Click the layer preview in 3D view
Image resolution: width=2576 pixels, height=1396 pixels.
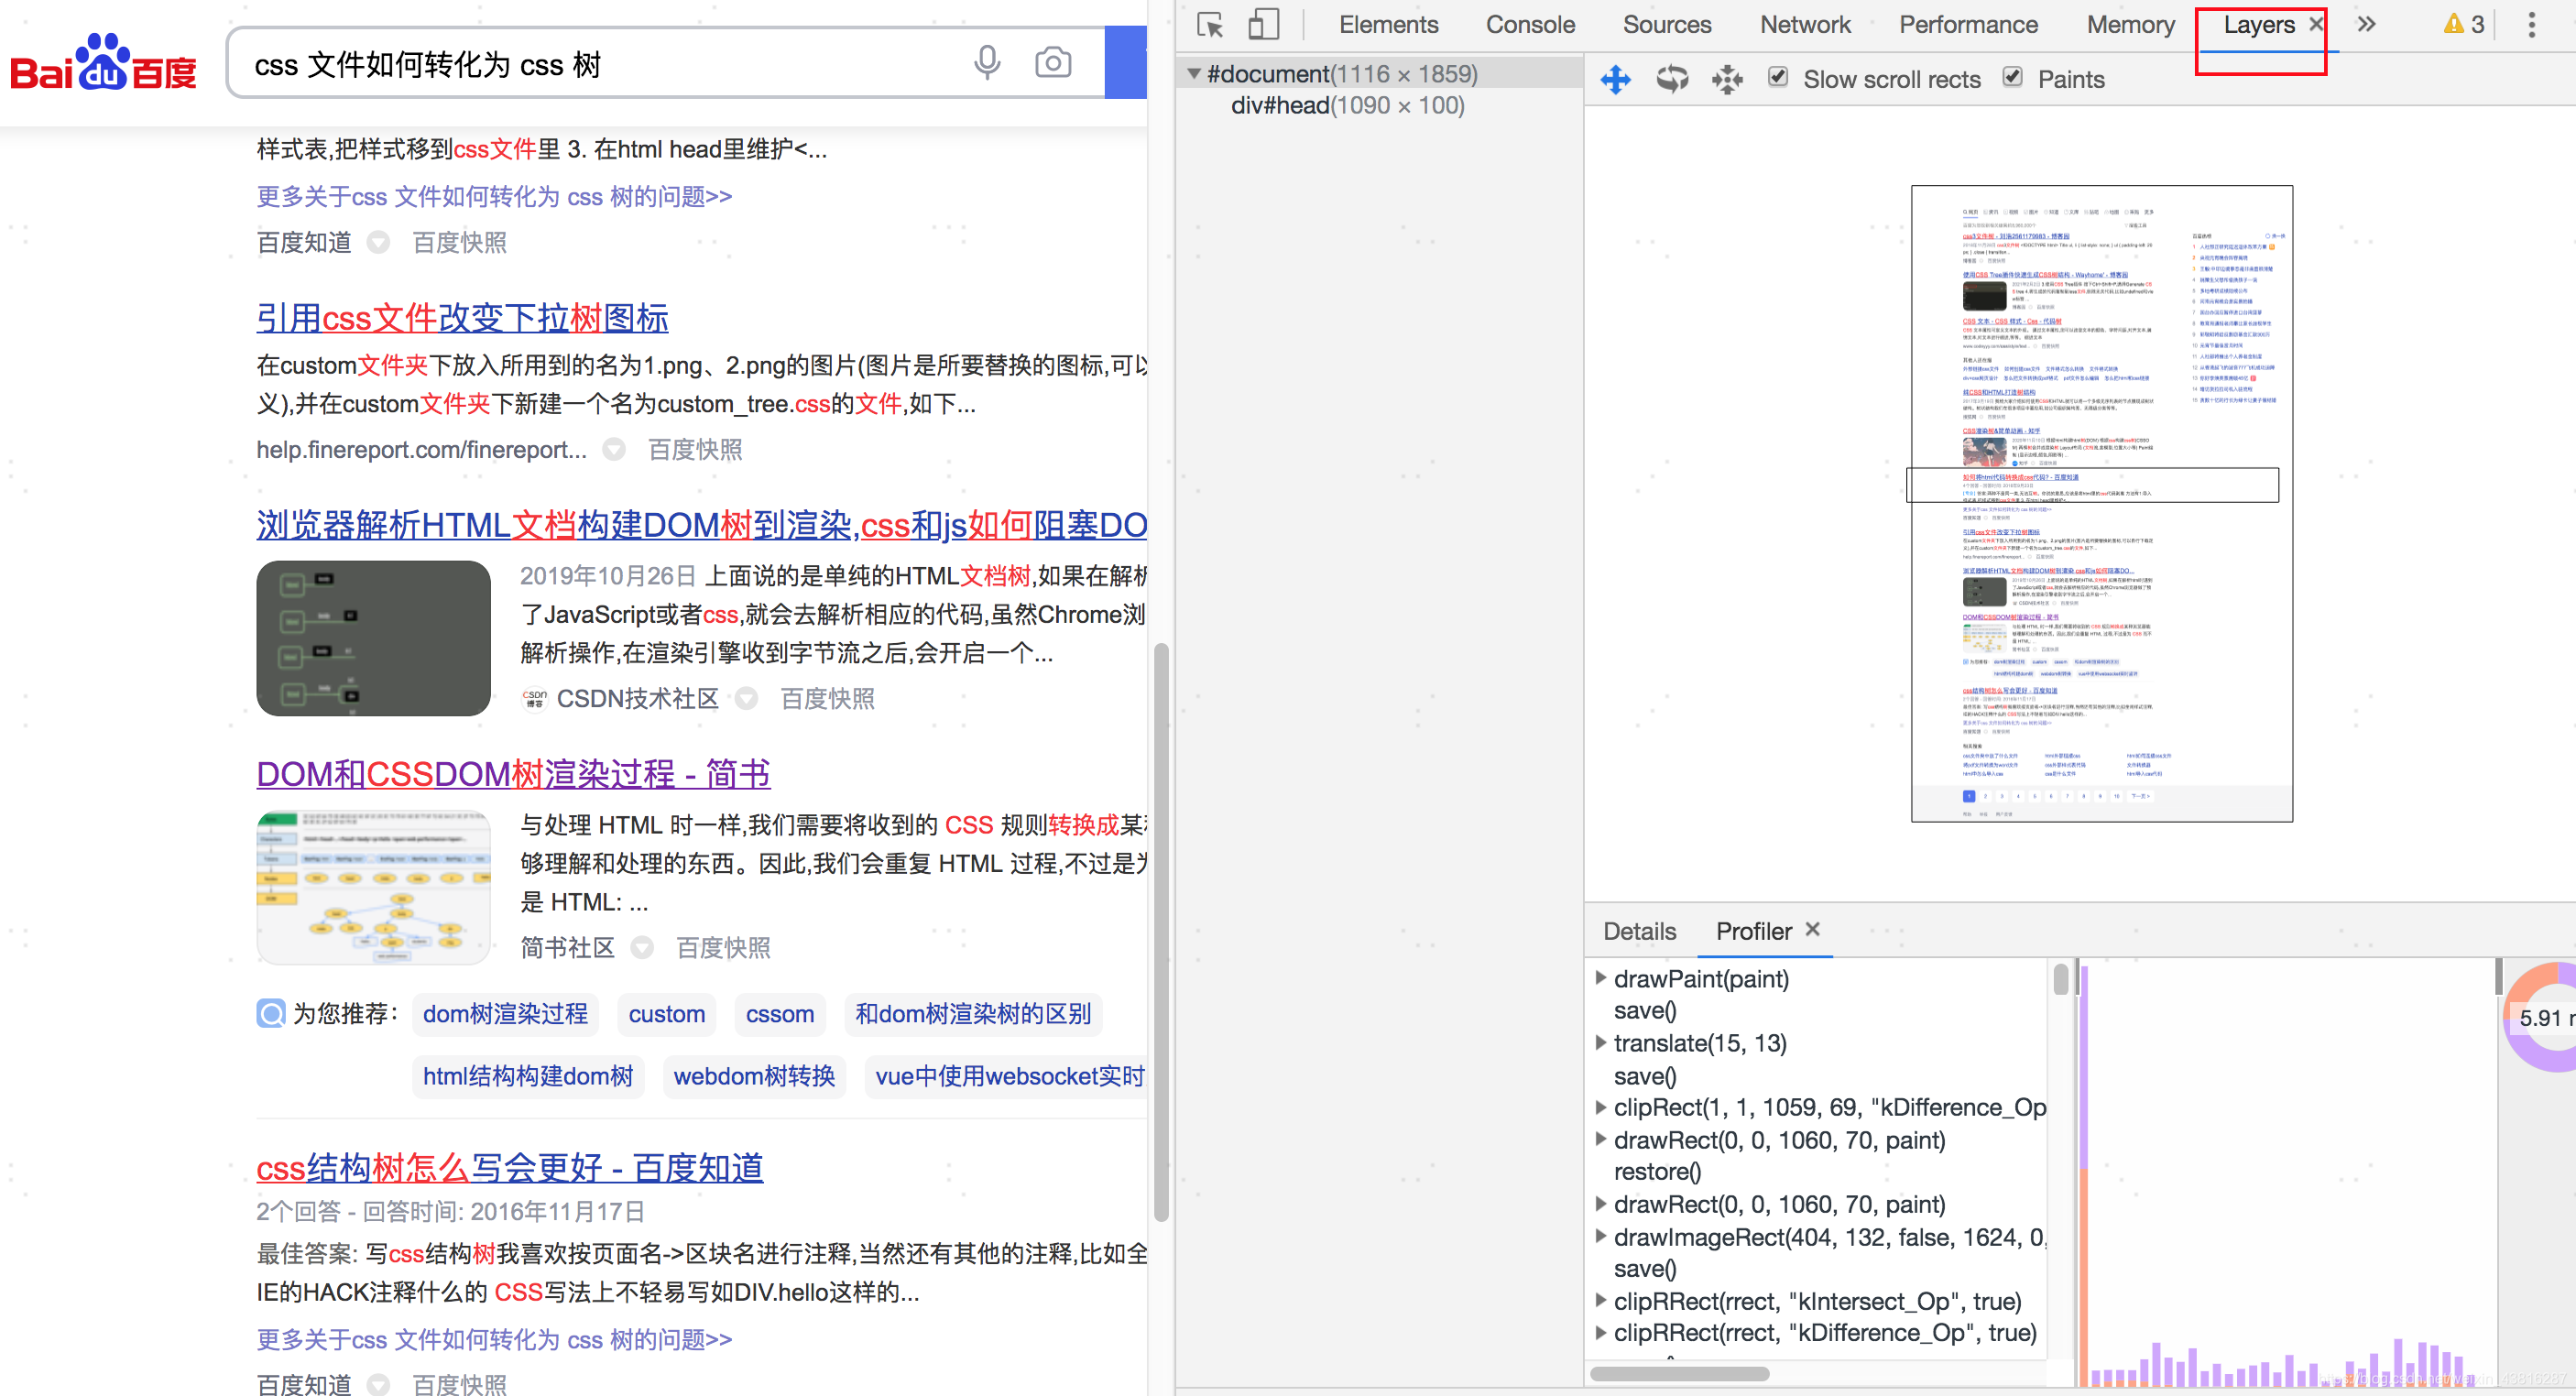coord(2101,503)
